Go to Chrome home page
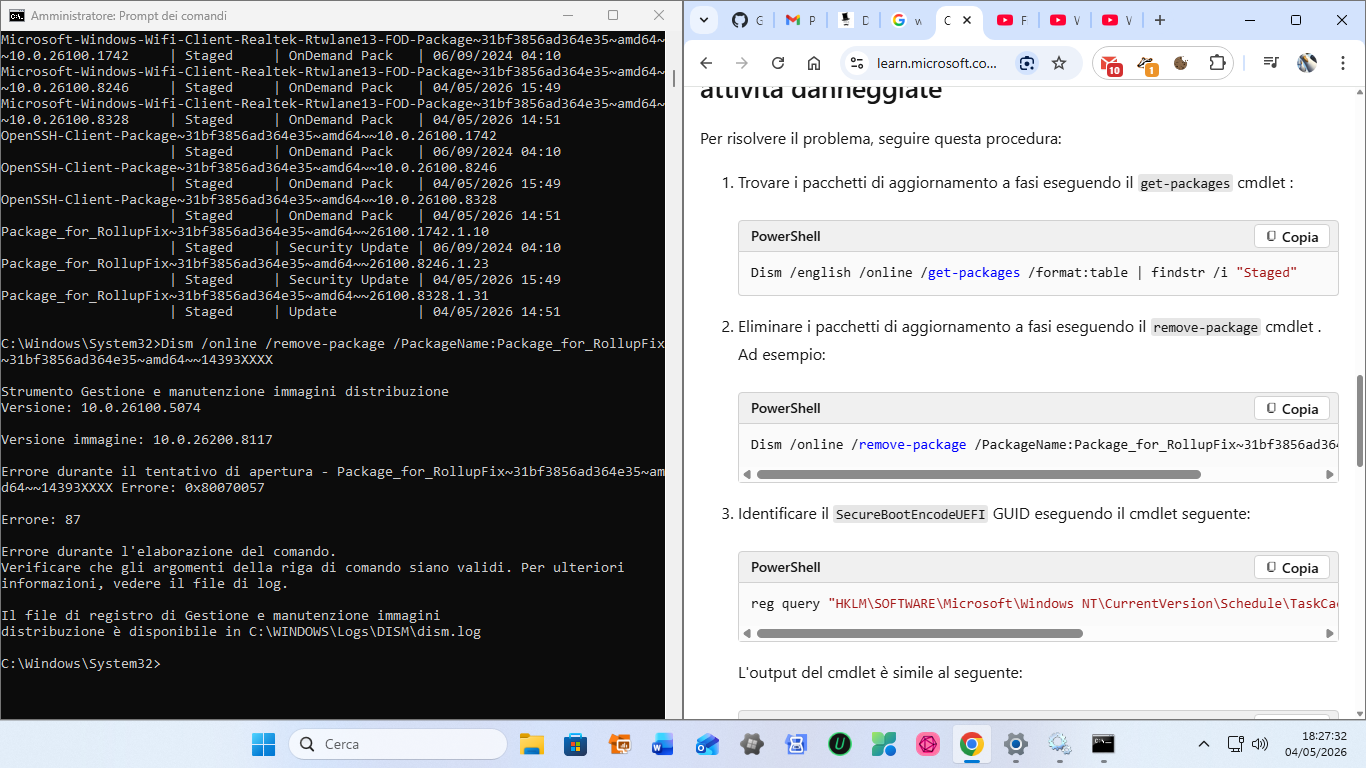Image resolution: width=1366 pixels, height=768 pixels. click(x=814, y=63)
